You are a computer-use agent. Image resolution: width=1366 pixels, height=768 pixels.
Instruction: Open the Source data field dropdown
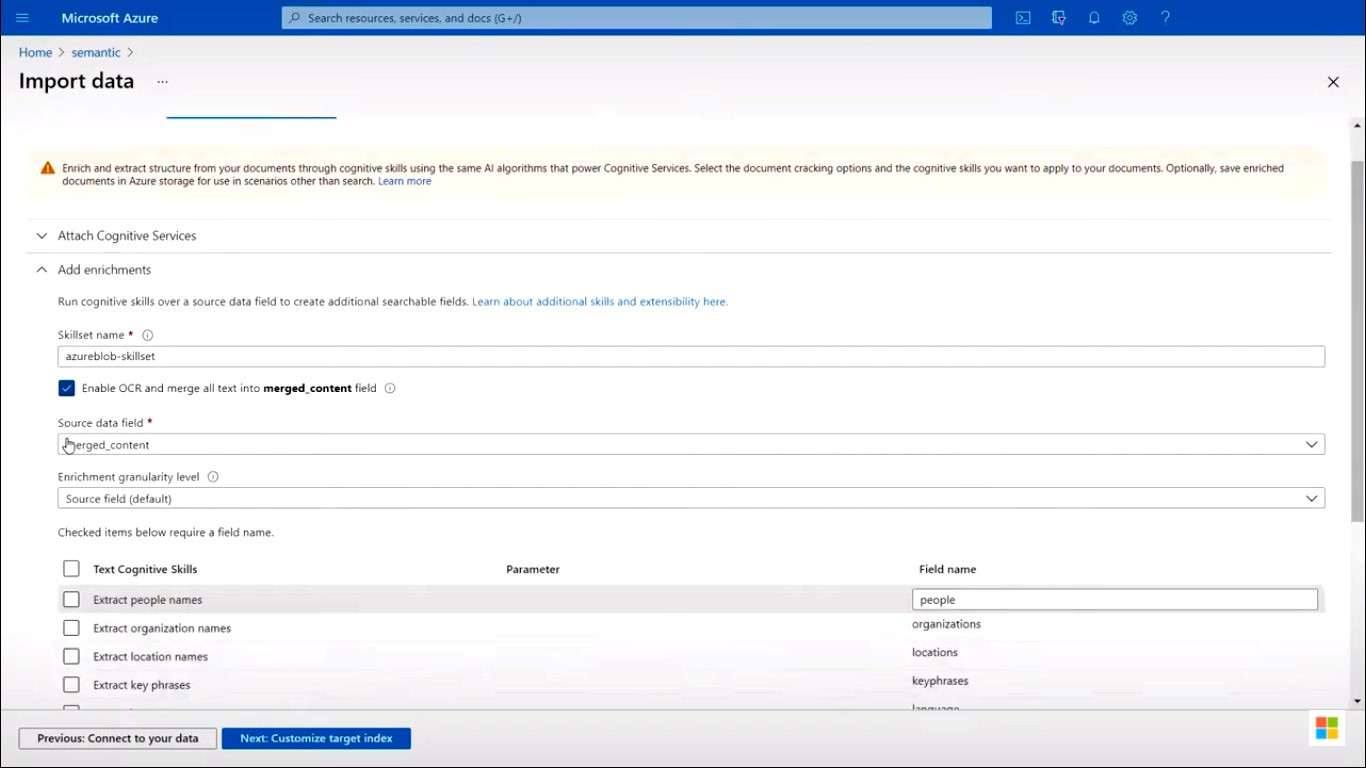pyautogui.click(x=691, y=444)
